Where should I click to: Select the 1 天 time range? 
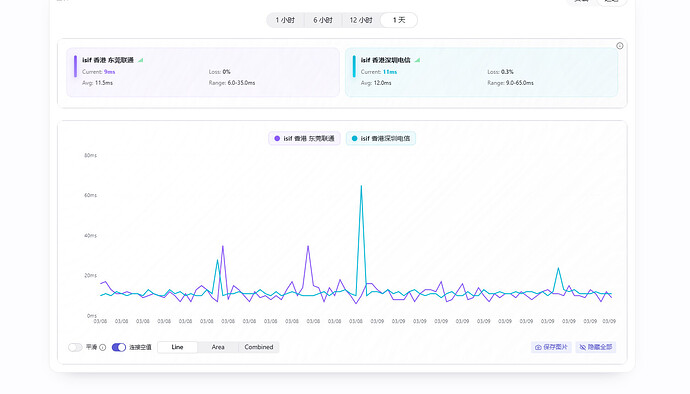[399, 20]
